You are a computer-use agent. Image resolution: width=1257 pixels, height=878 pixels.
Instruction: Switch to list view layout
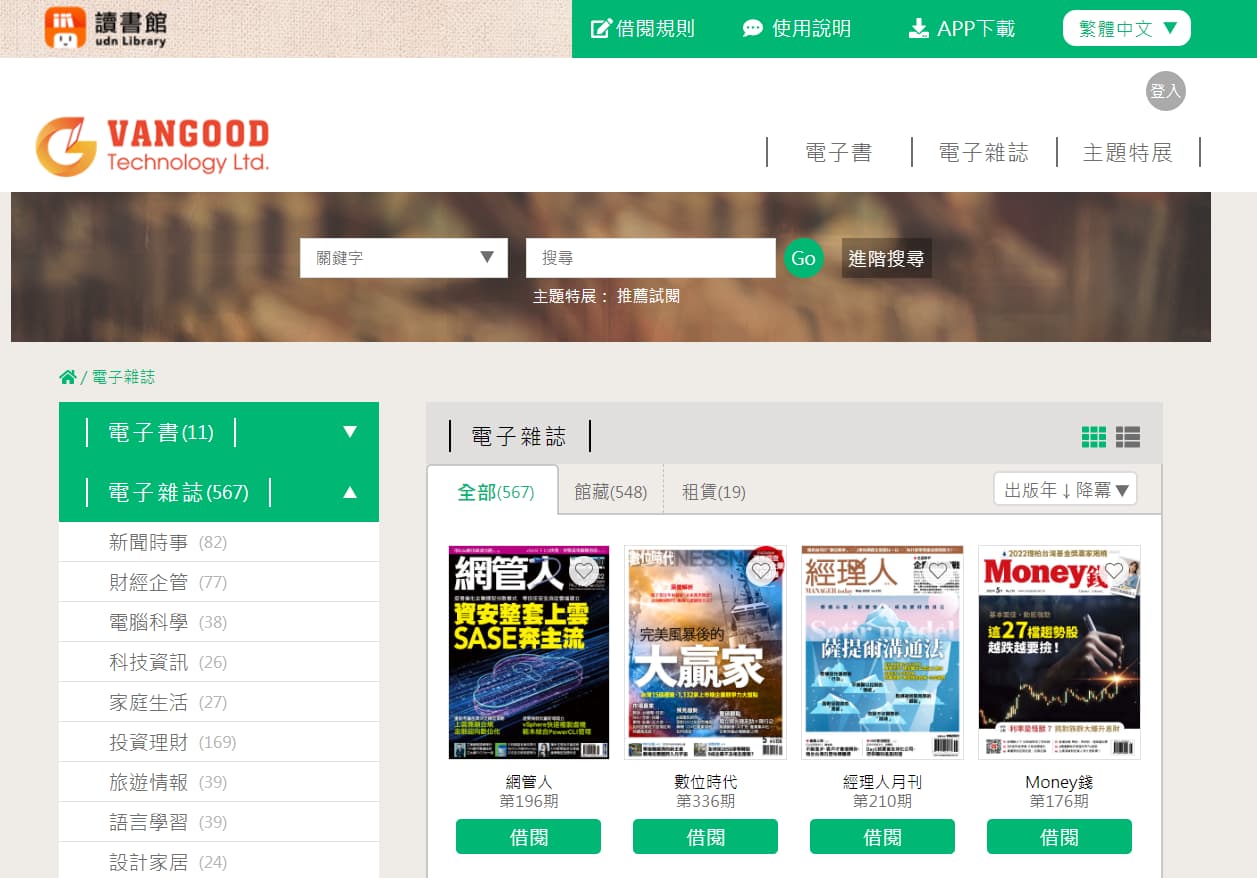tap(1128, 437)
